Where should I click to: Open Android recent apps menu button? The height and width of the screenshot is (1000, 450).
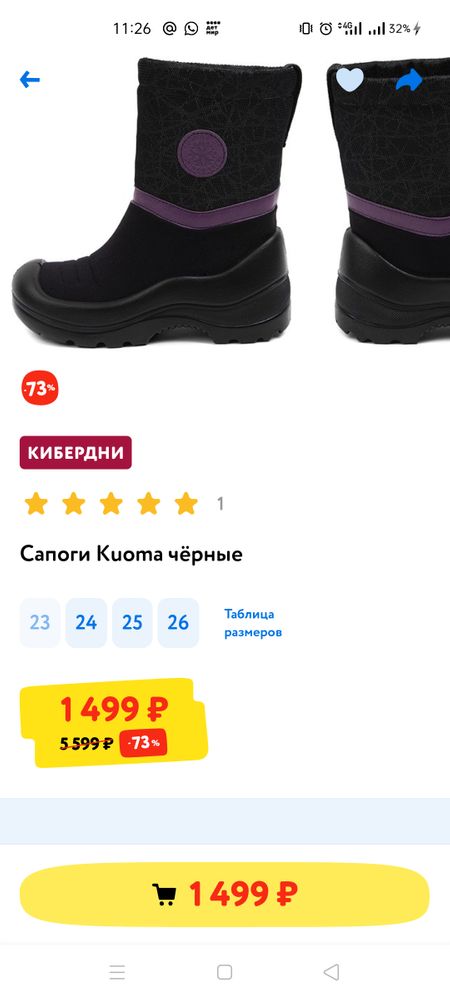tap(117, 972)
